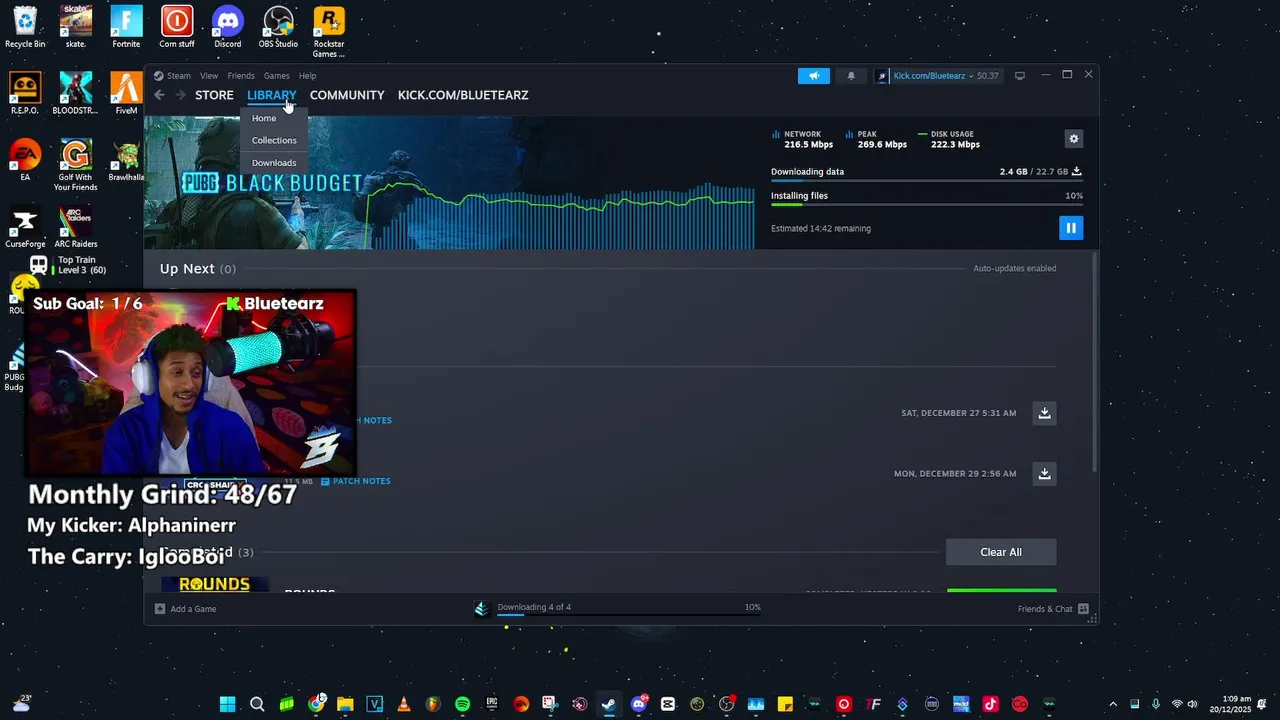
Task: Click Auto-updates enabled text
Action: click(1014, 268)
